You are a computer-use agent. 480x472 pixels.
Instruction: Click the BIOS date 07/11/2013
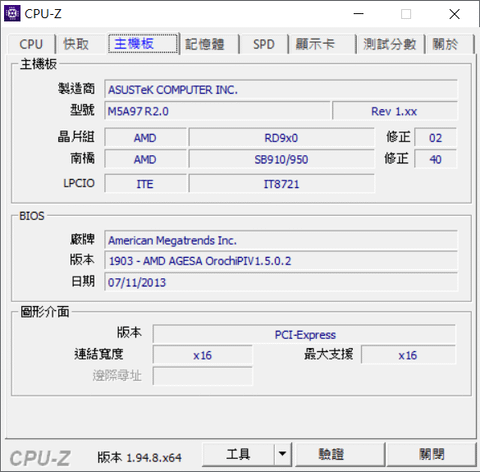click(x=281, y=282)
